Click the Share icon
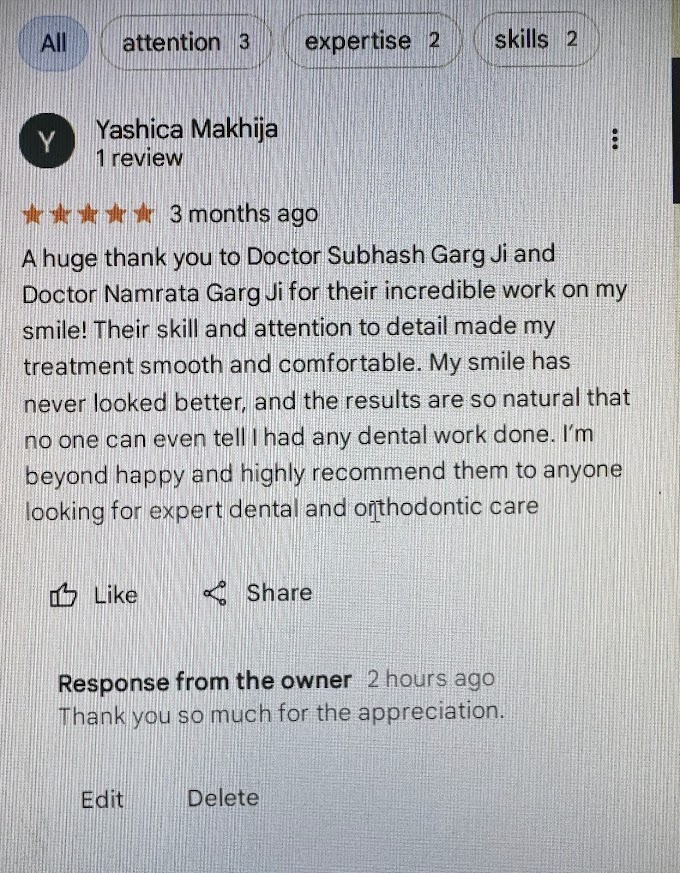The width and height of the screenshot is (680, 873). coord(216,594)
